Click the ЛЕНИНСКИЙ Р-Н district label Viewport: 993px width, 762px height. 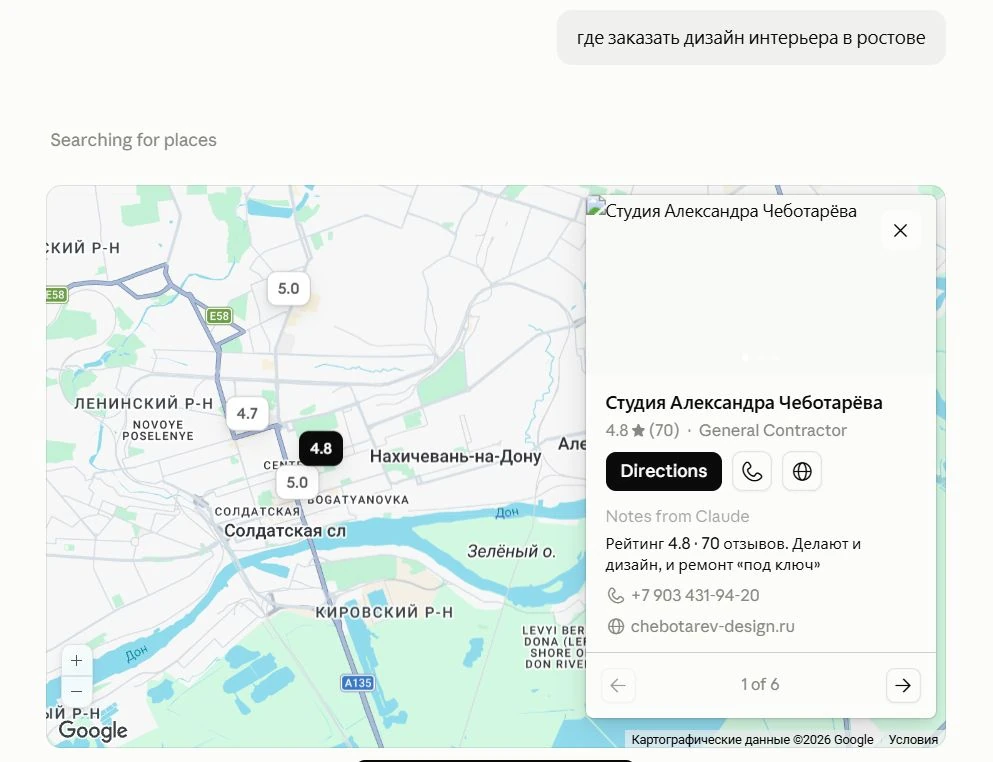(x=144, y=403)
